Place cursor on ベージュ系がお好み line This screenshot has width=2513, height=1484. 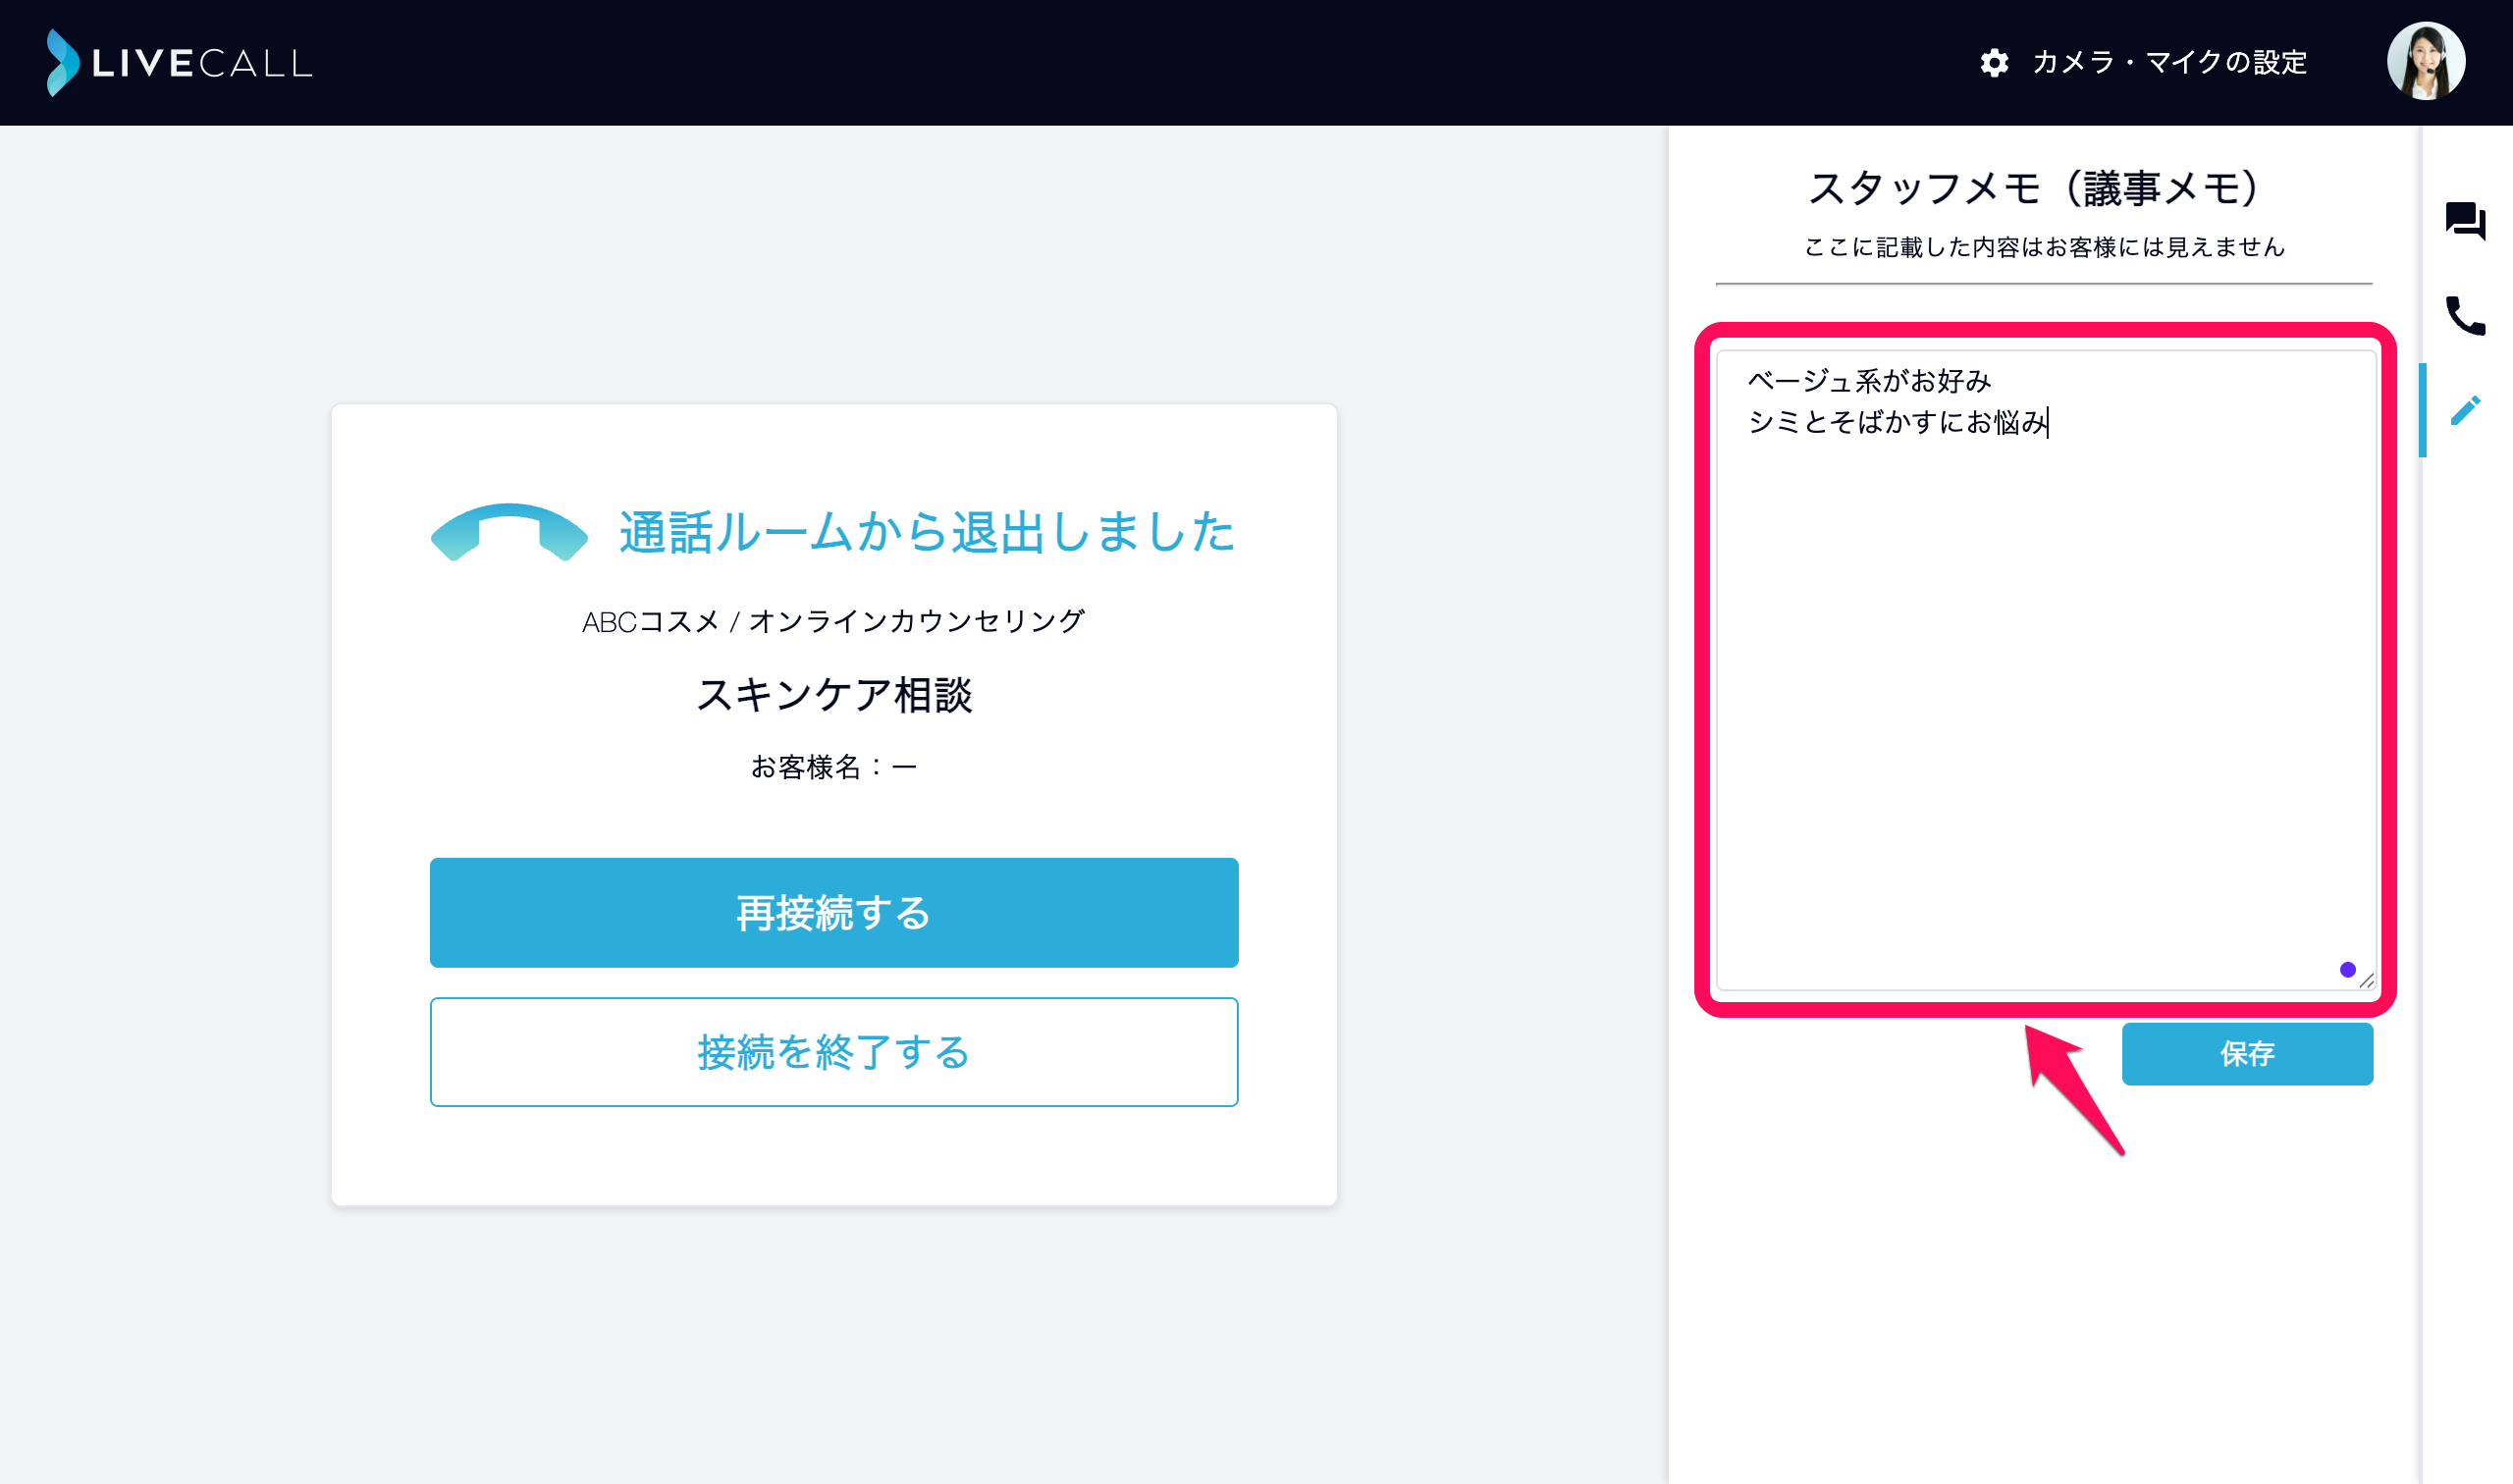(1869, 380)
